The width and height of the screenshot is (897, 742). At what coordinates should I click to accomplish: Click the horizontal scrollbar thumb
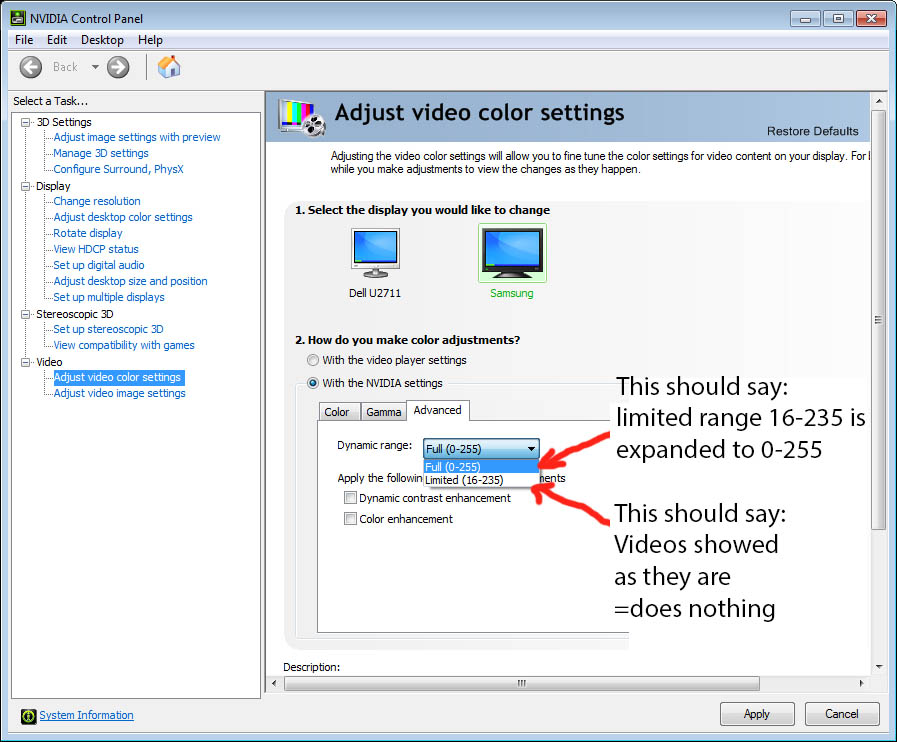pyautogui.click(x=522, y=684)
